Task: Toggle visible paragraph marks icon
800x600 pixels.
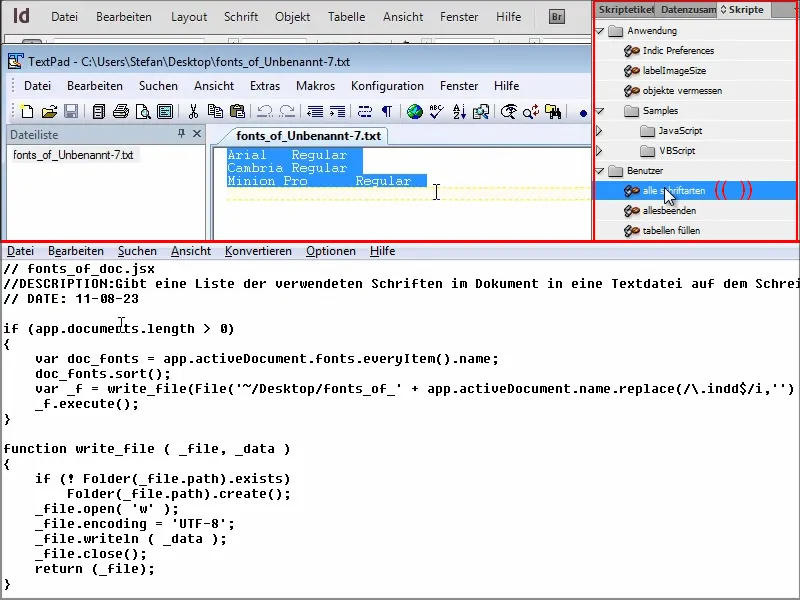Action: click(387, 111)
